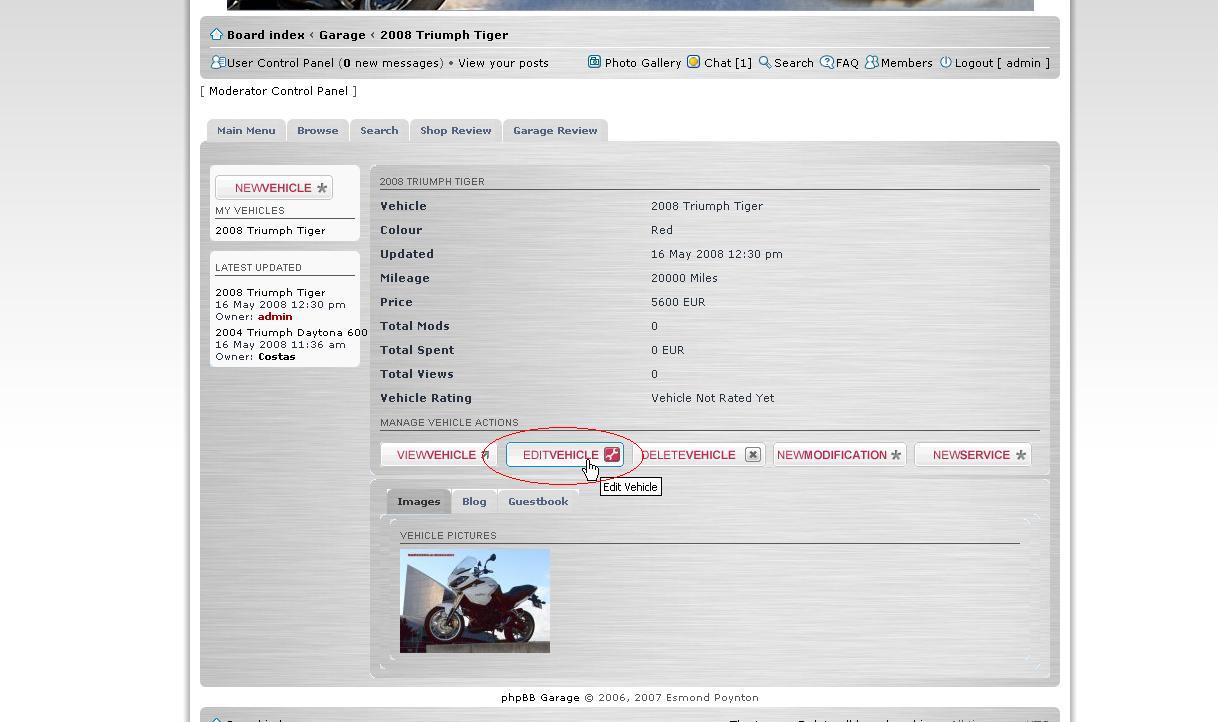Click the Chat smiley icon

pos(693,62)
